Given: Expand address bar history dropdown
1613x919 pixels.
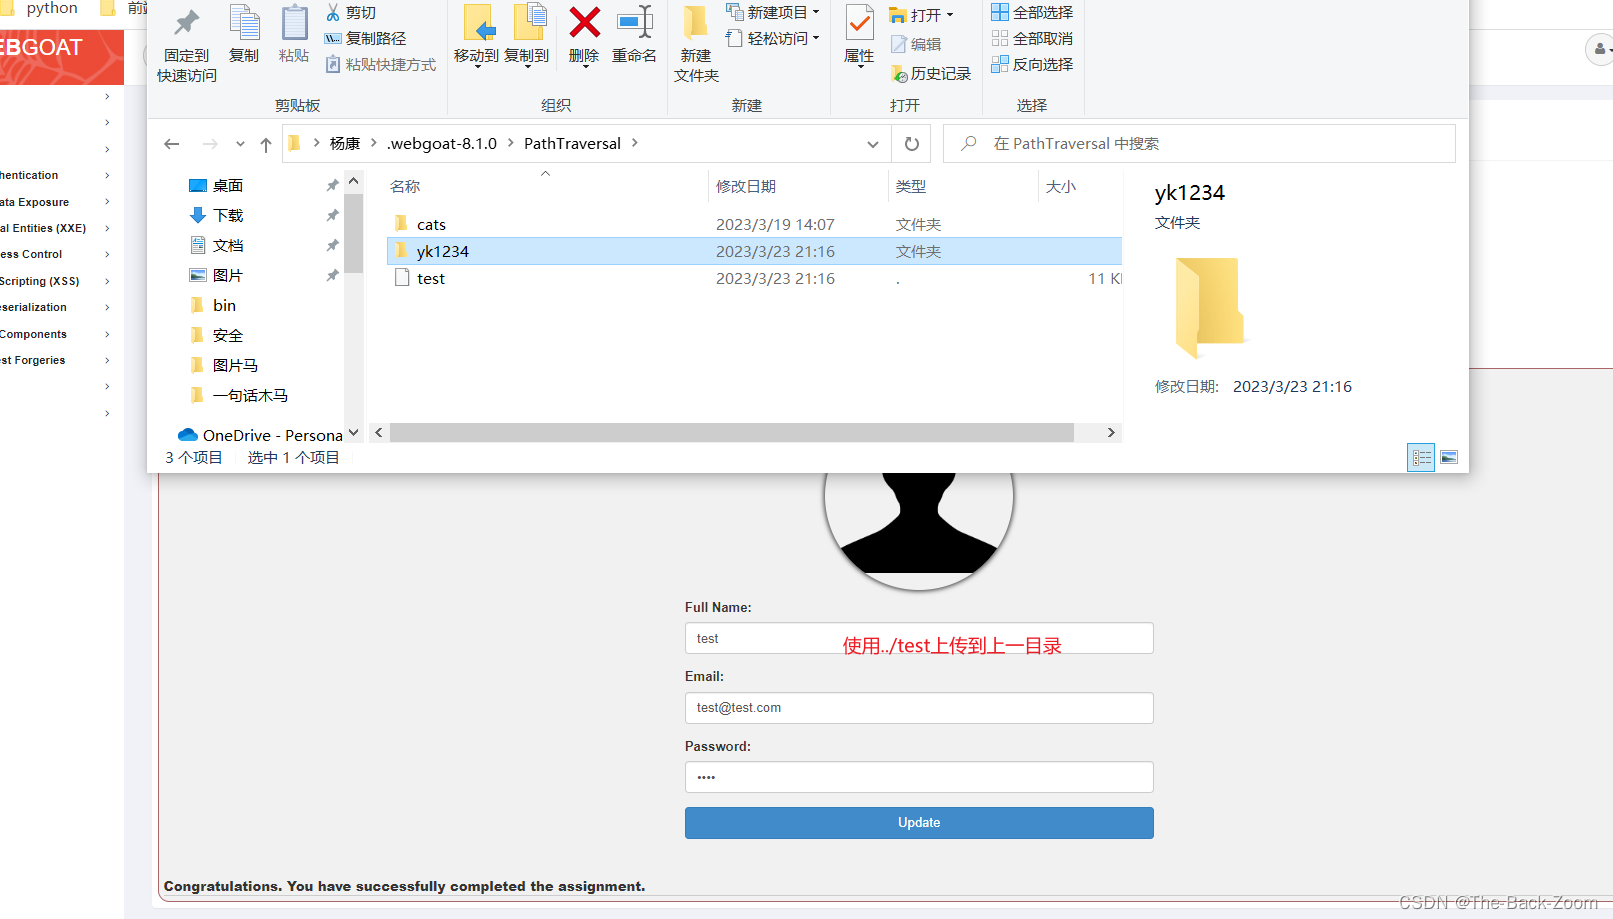Looking at the screenshot, I should [x=873, y=144].
